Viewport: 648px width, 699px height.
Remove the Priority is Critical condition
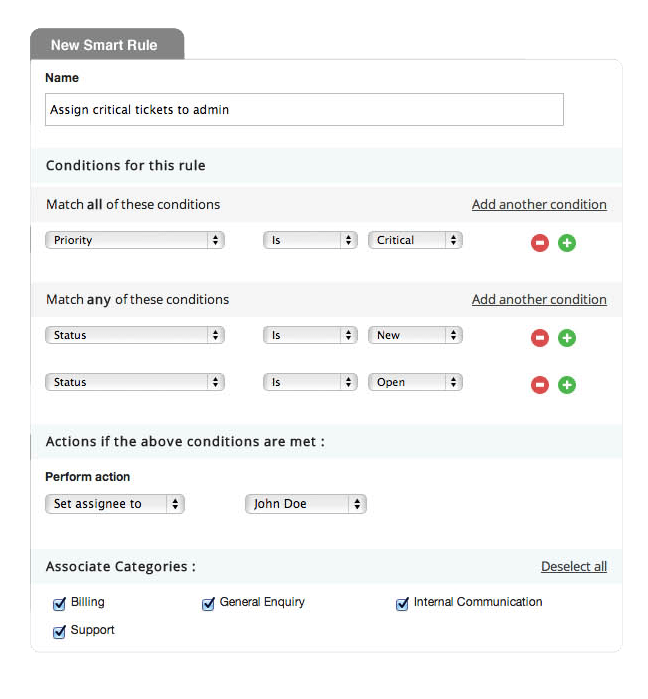tap(539, 243)
